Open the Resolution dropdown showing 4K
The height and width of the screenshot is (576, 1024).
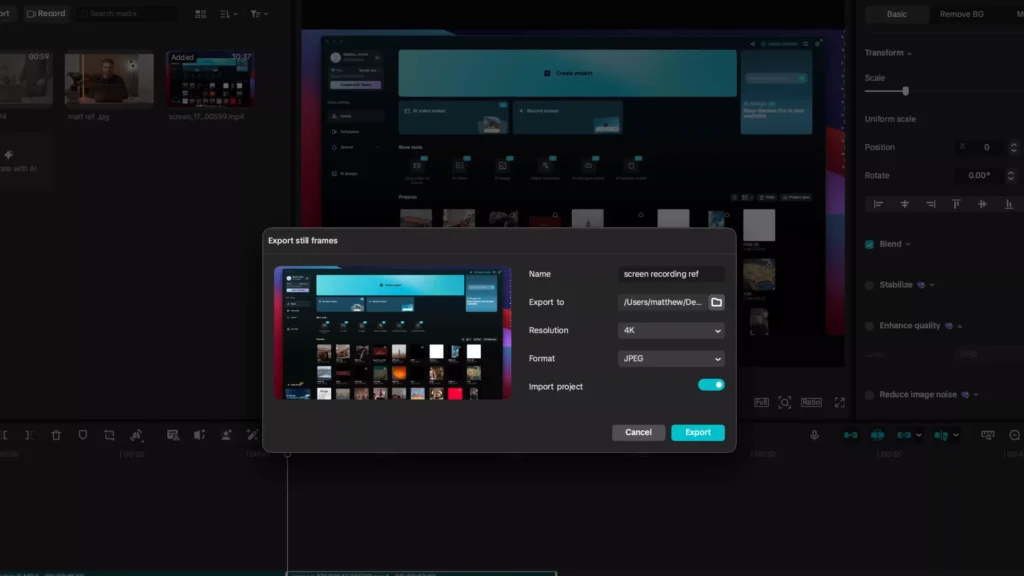[670, 330]
